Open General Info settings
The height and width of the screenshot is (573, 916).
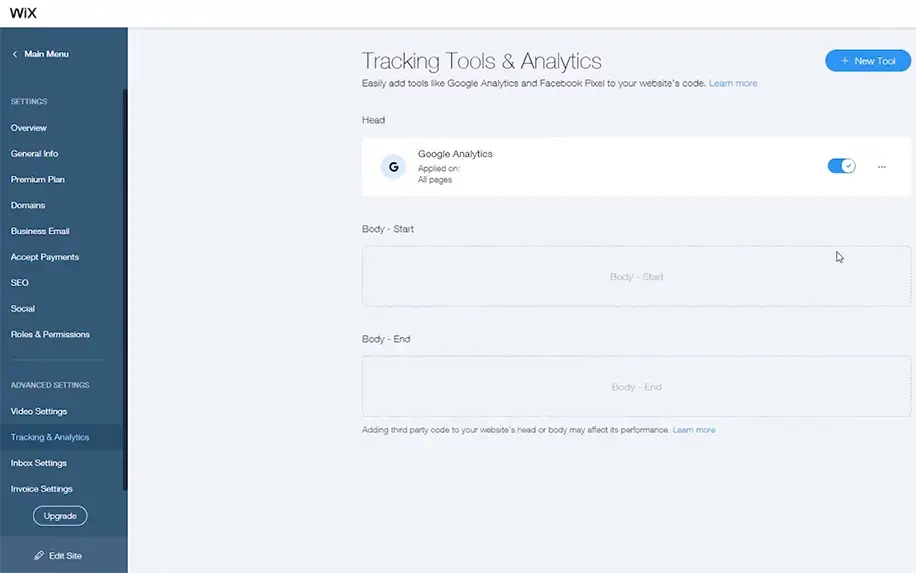[x=34, y=154]
